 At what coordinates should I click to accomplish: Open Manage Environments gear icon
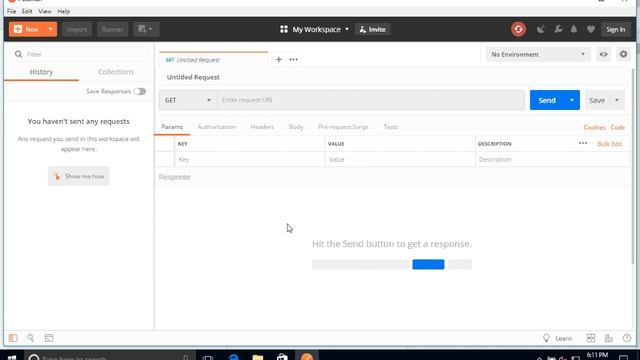tap(623, 54)
